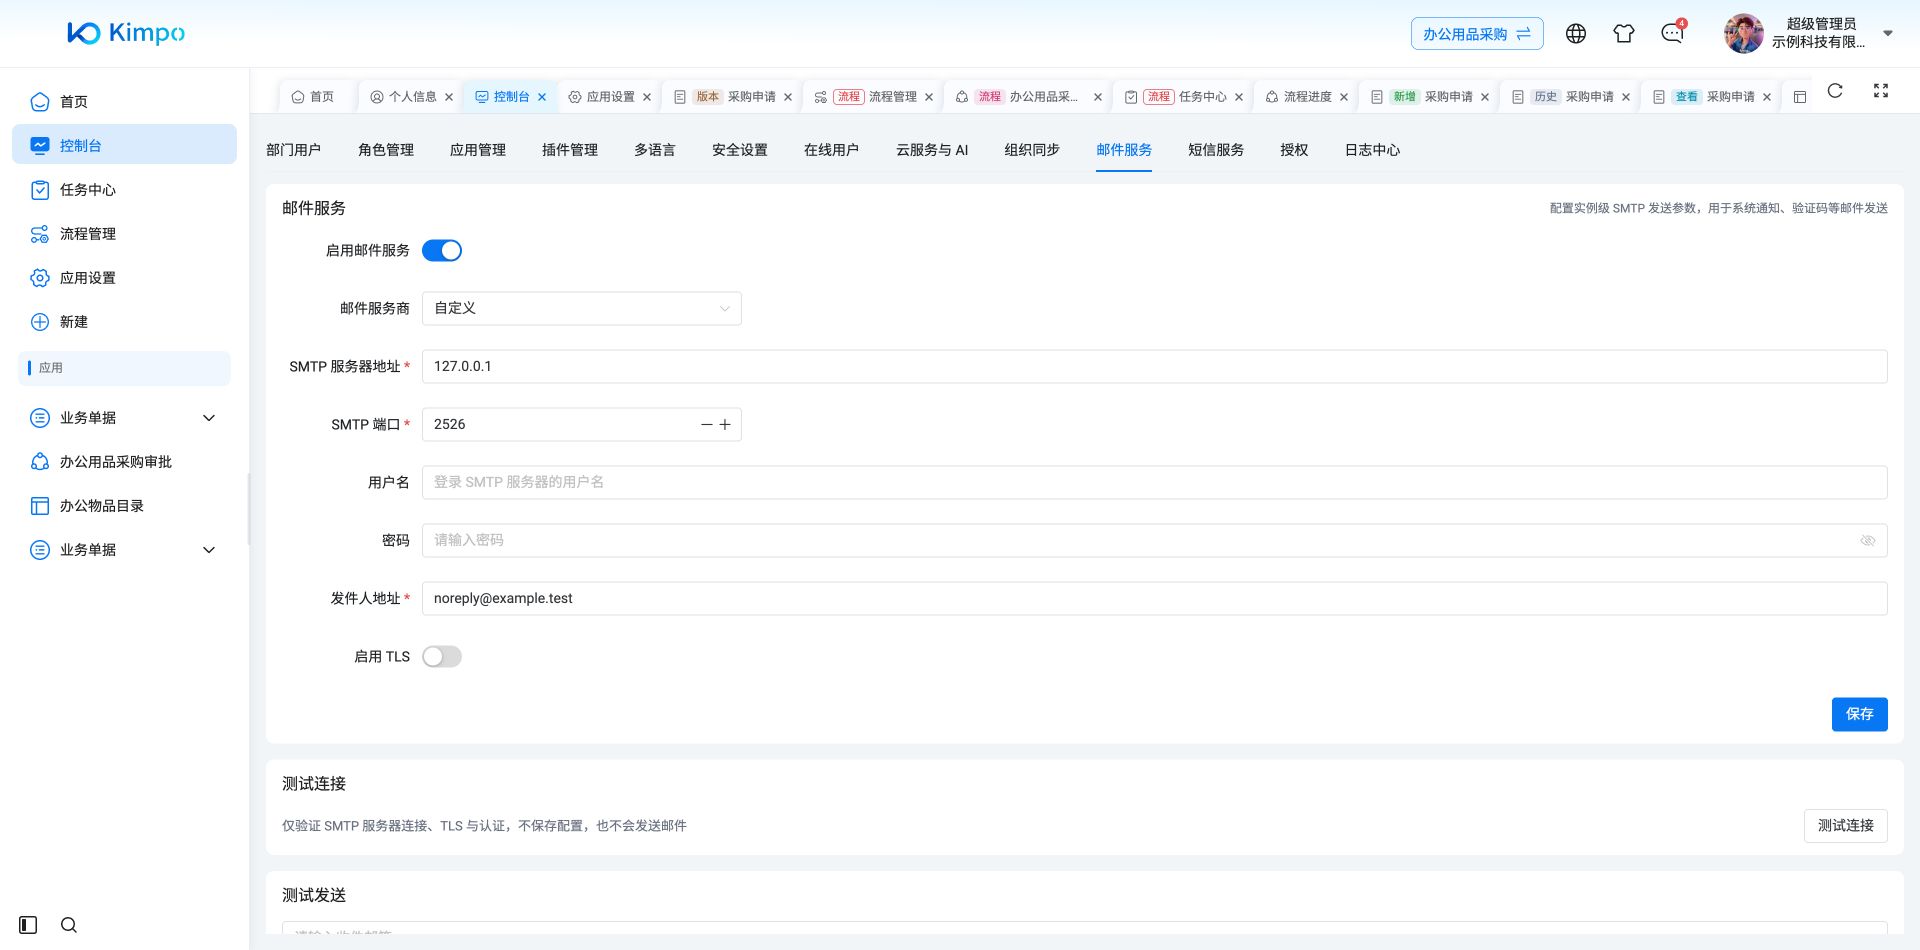Open 短信服务 section
This screenshot has width=1920, height=950.
click(x=1216, y=150)
